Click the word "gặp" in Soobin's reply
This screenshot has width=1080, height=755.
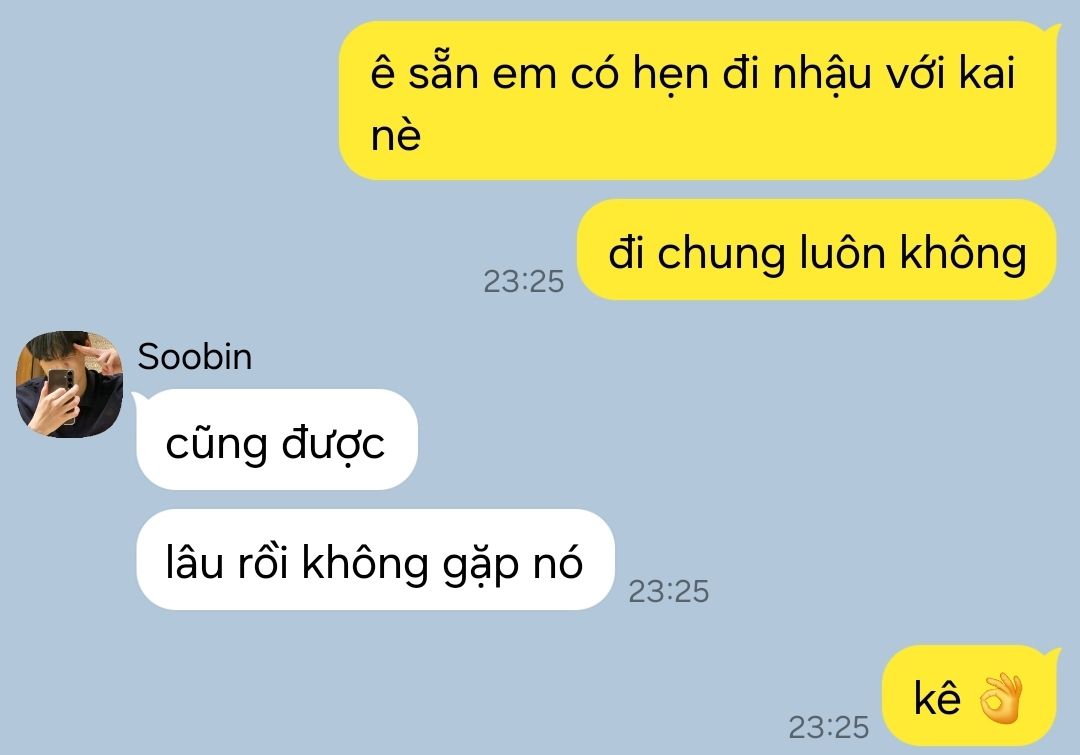[480, 565]
